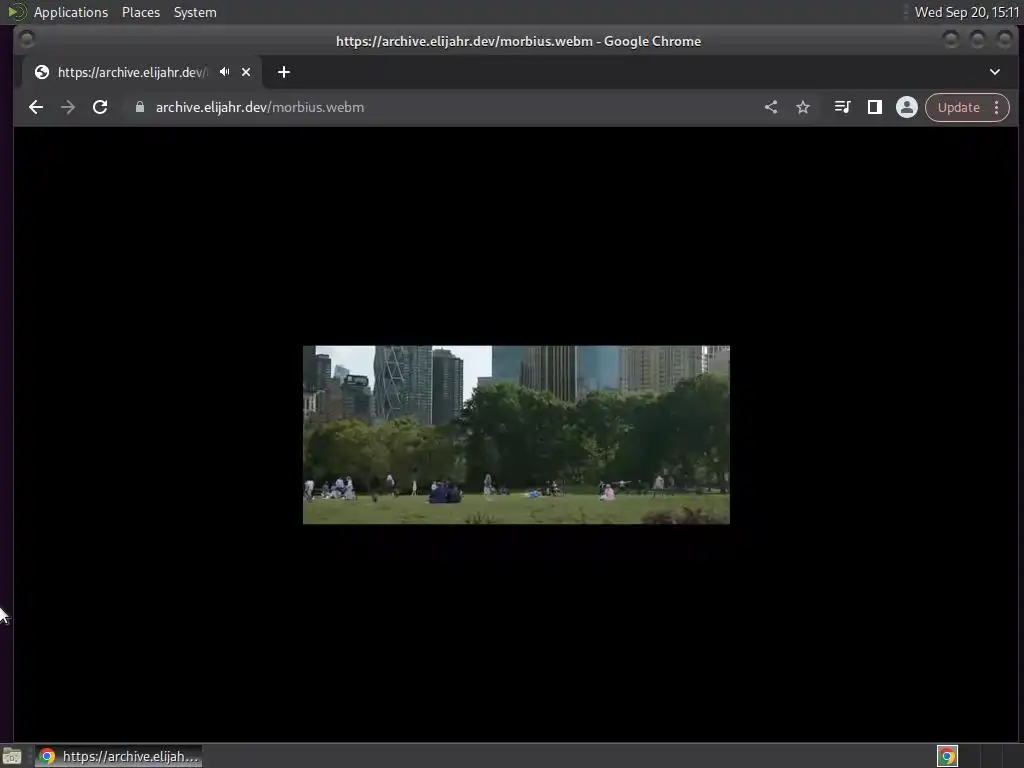Click the Chrome icon in workspace switcher
This screenshot has height=768, width=1024.
tap(947, 756)
